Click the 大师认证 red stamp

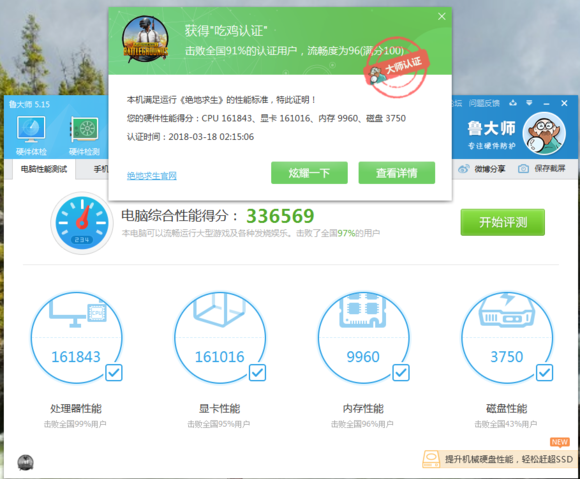point(397,67)
